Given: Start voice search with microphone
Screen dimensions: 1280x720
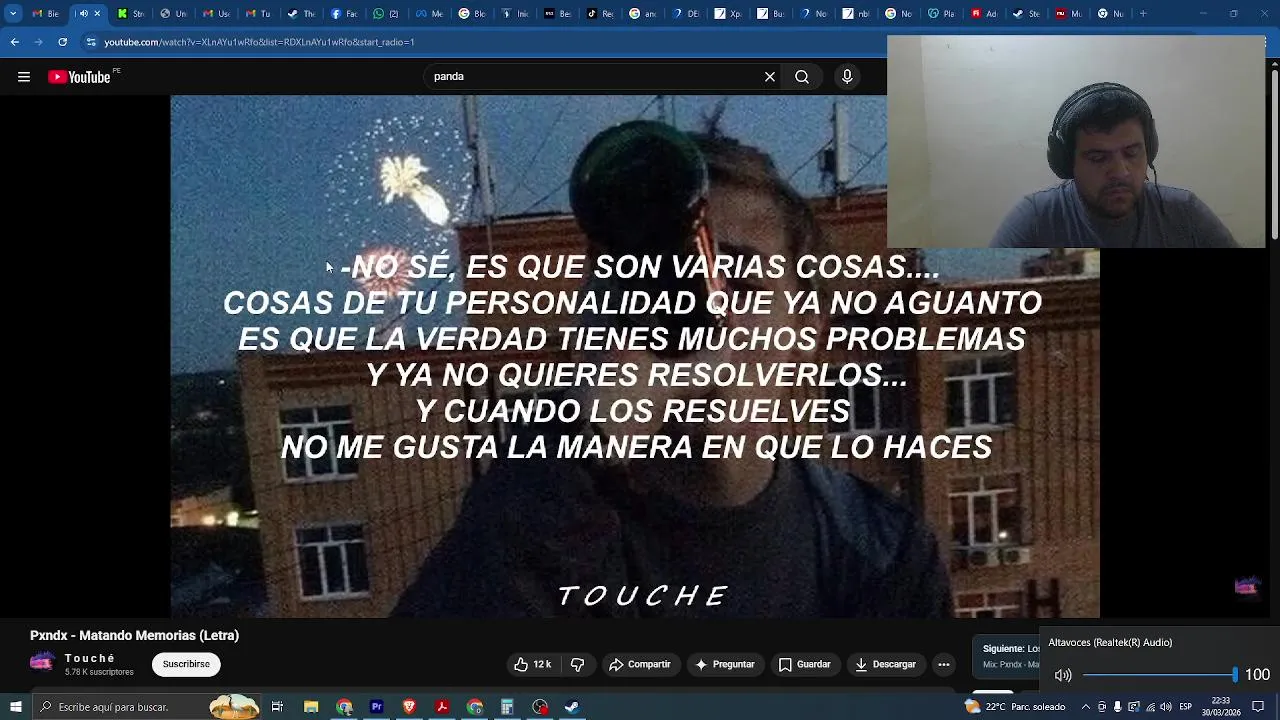Looking at the screenshot, I should tap(847, 77).
